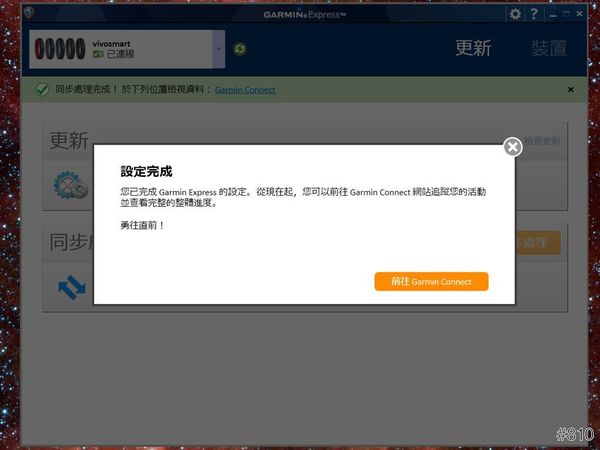Click the 前往 Garmin Connect button
The image size is (600, 450).
point(431,282)
